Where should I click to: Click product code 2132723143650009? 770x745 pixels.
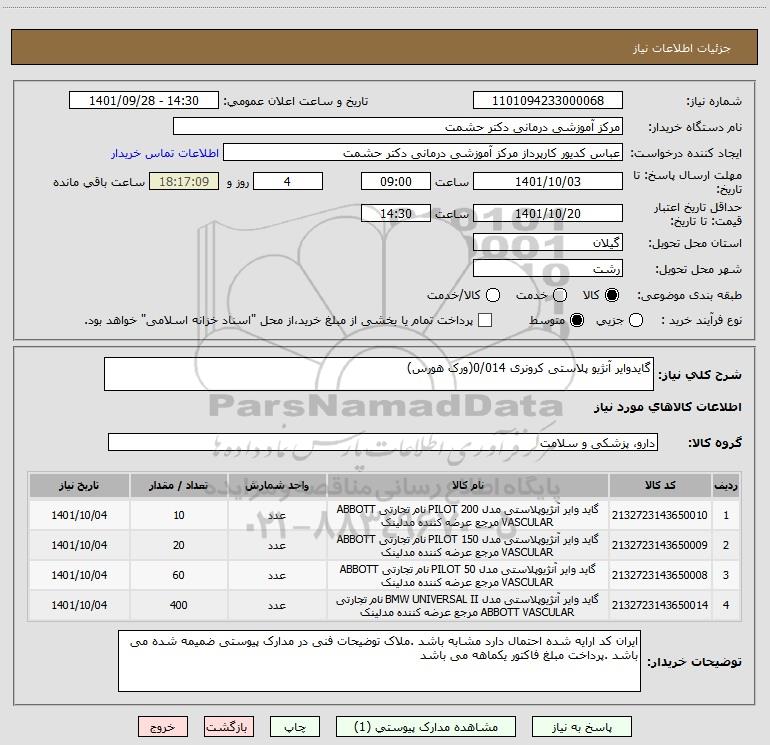pos(660,545)
